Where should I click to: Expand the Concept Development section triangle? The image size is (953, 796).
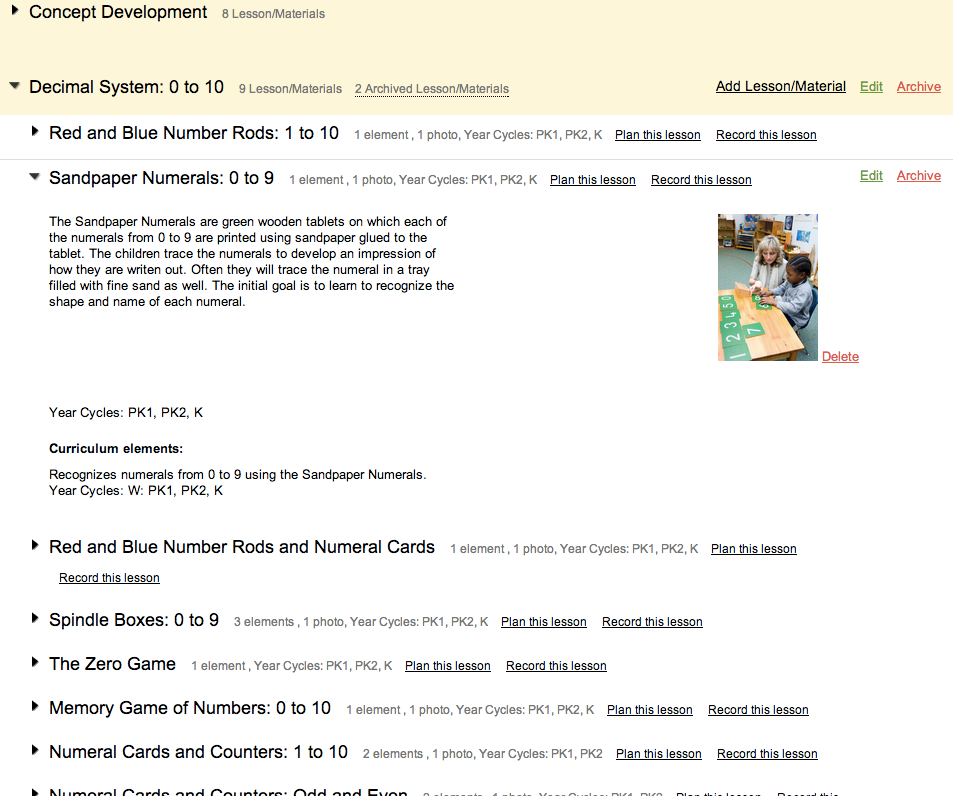pyautogui.click(x=15, y=10)
